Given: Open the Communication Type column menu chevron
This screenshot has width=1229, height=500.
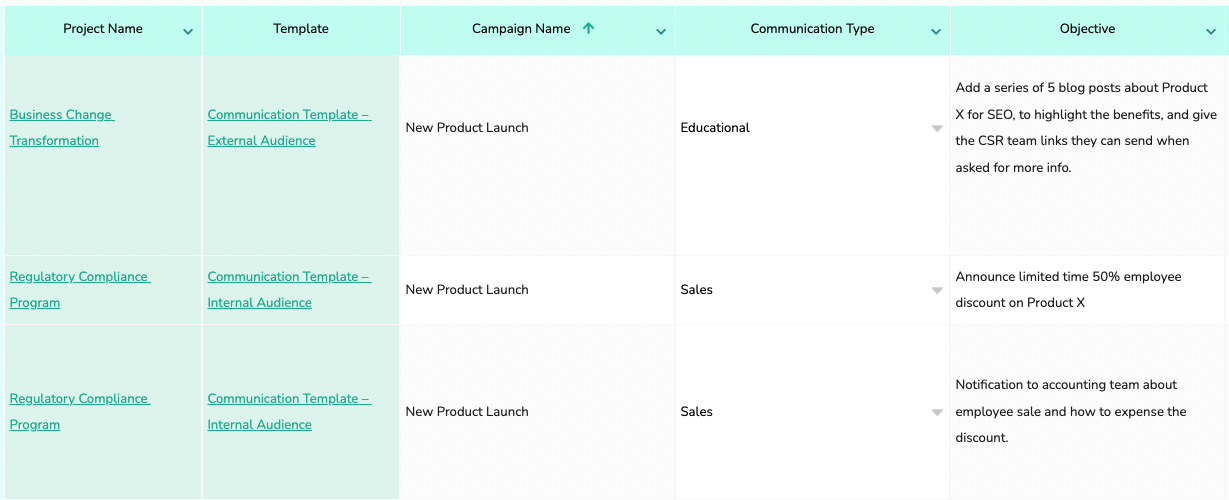Looking at the screenshot, I should (936, 32).
